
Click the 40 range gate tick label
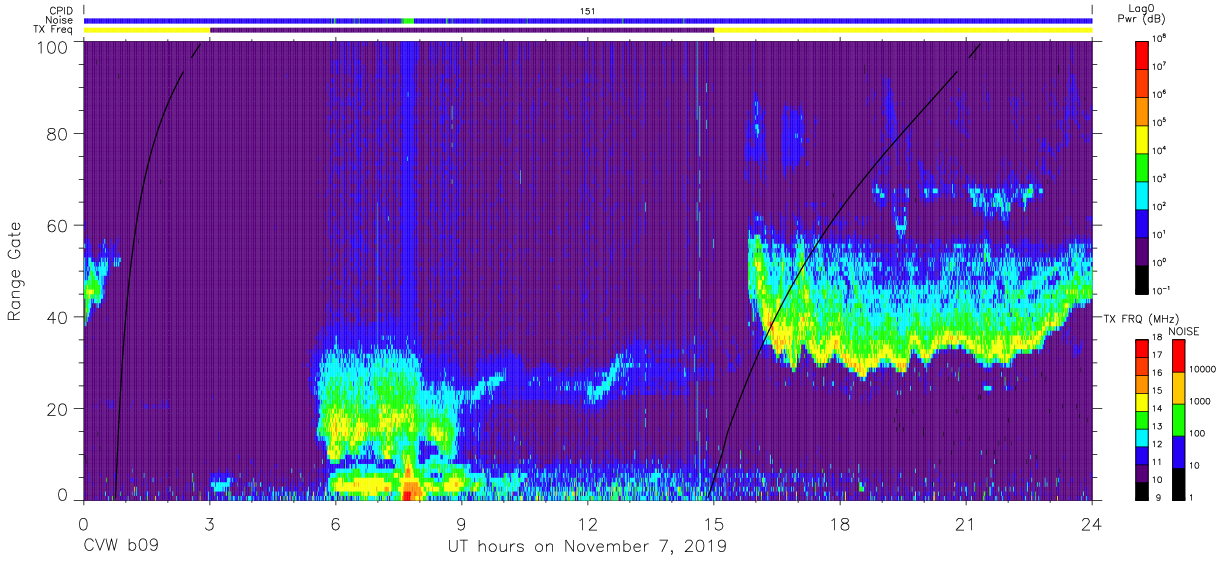pos(58,317)
